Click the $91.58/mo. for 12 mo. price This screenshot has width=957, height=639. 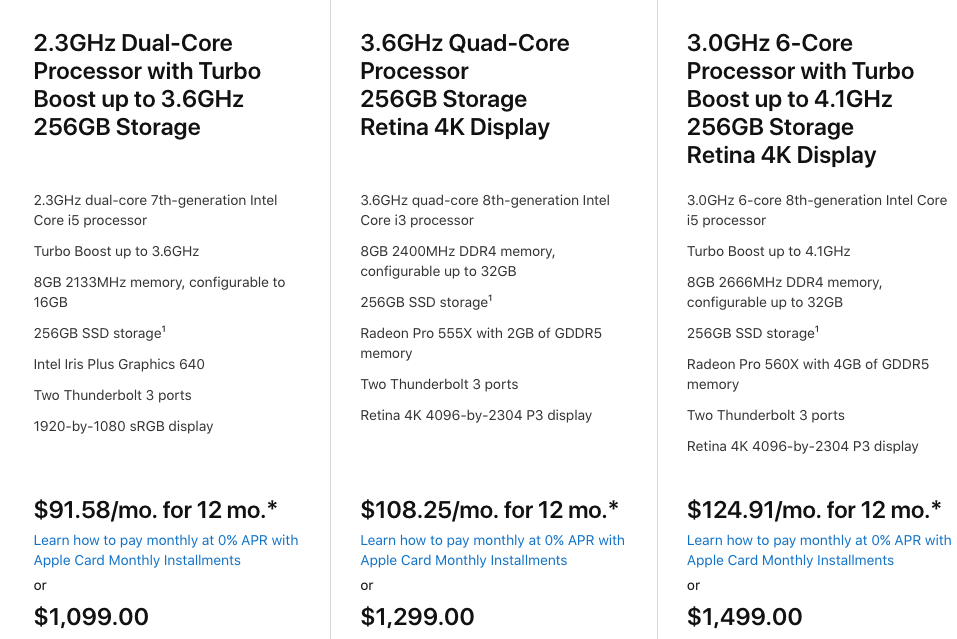pyautogui.click(x=155, y=510)
